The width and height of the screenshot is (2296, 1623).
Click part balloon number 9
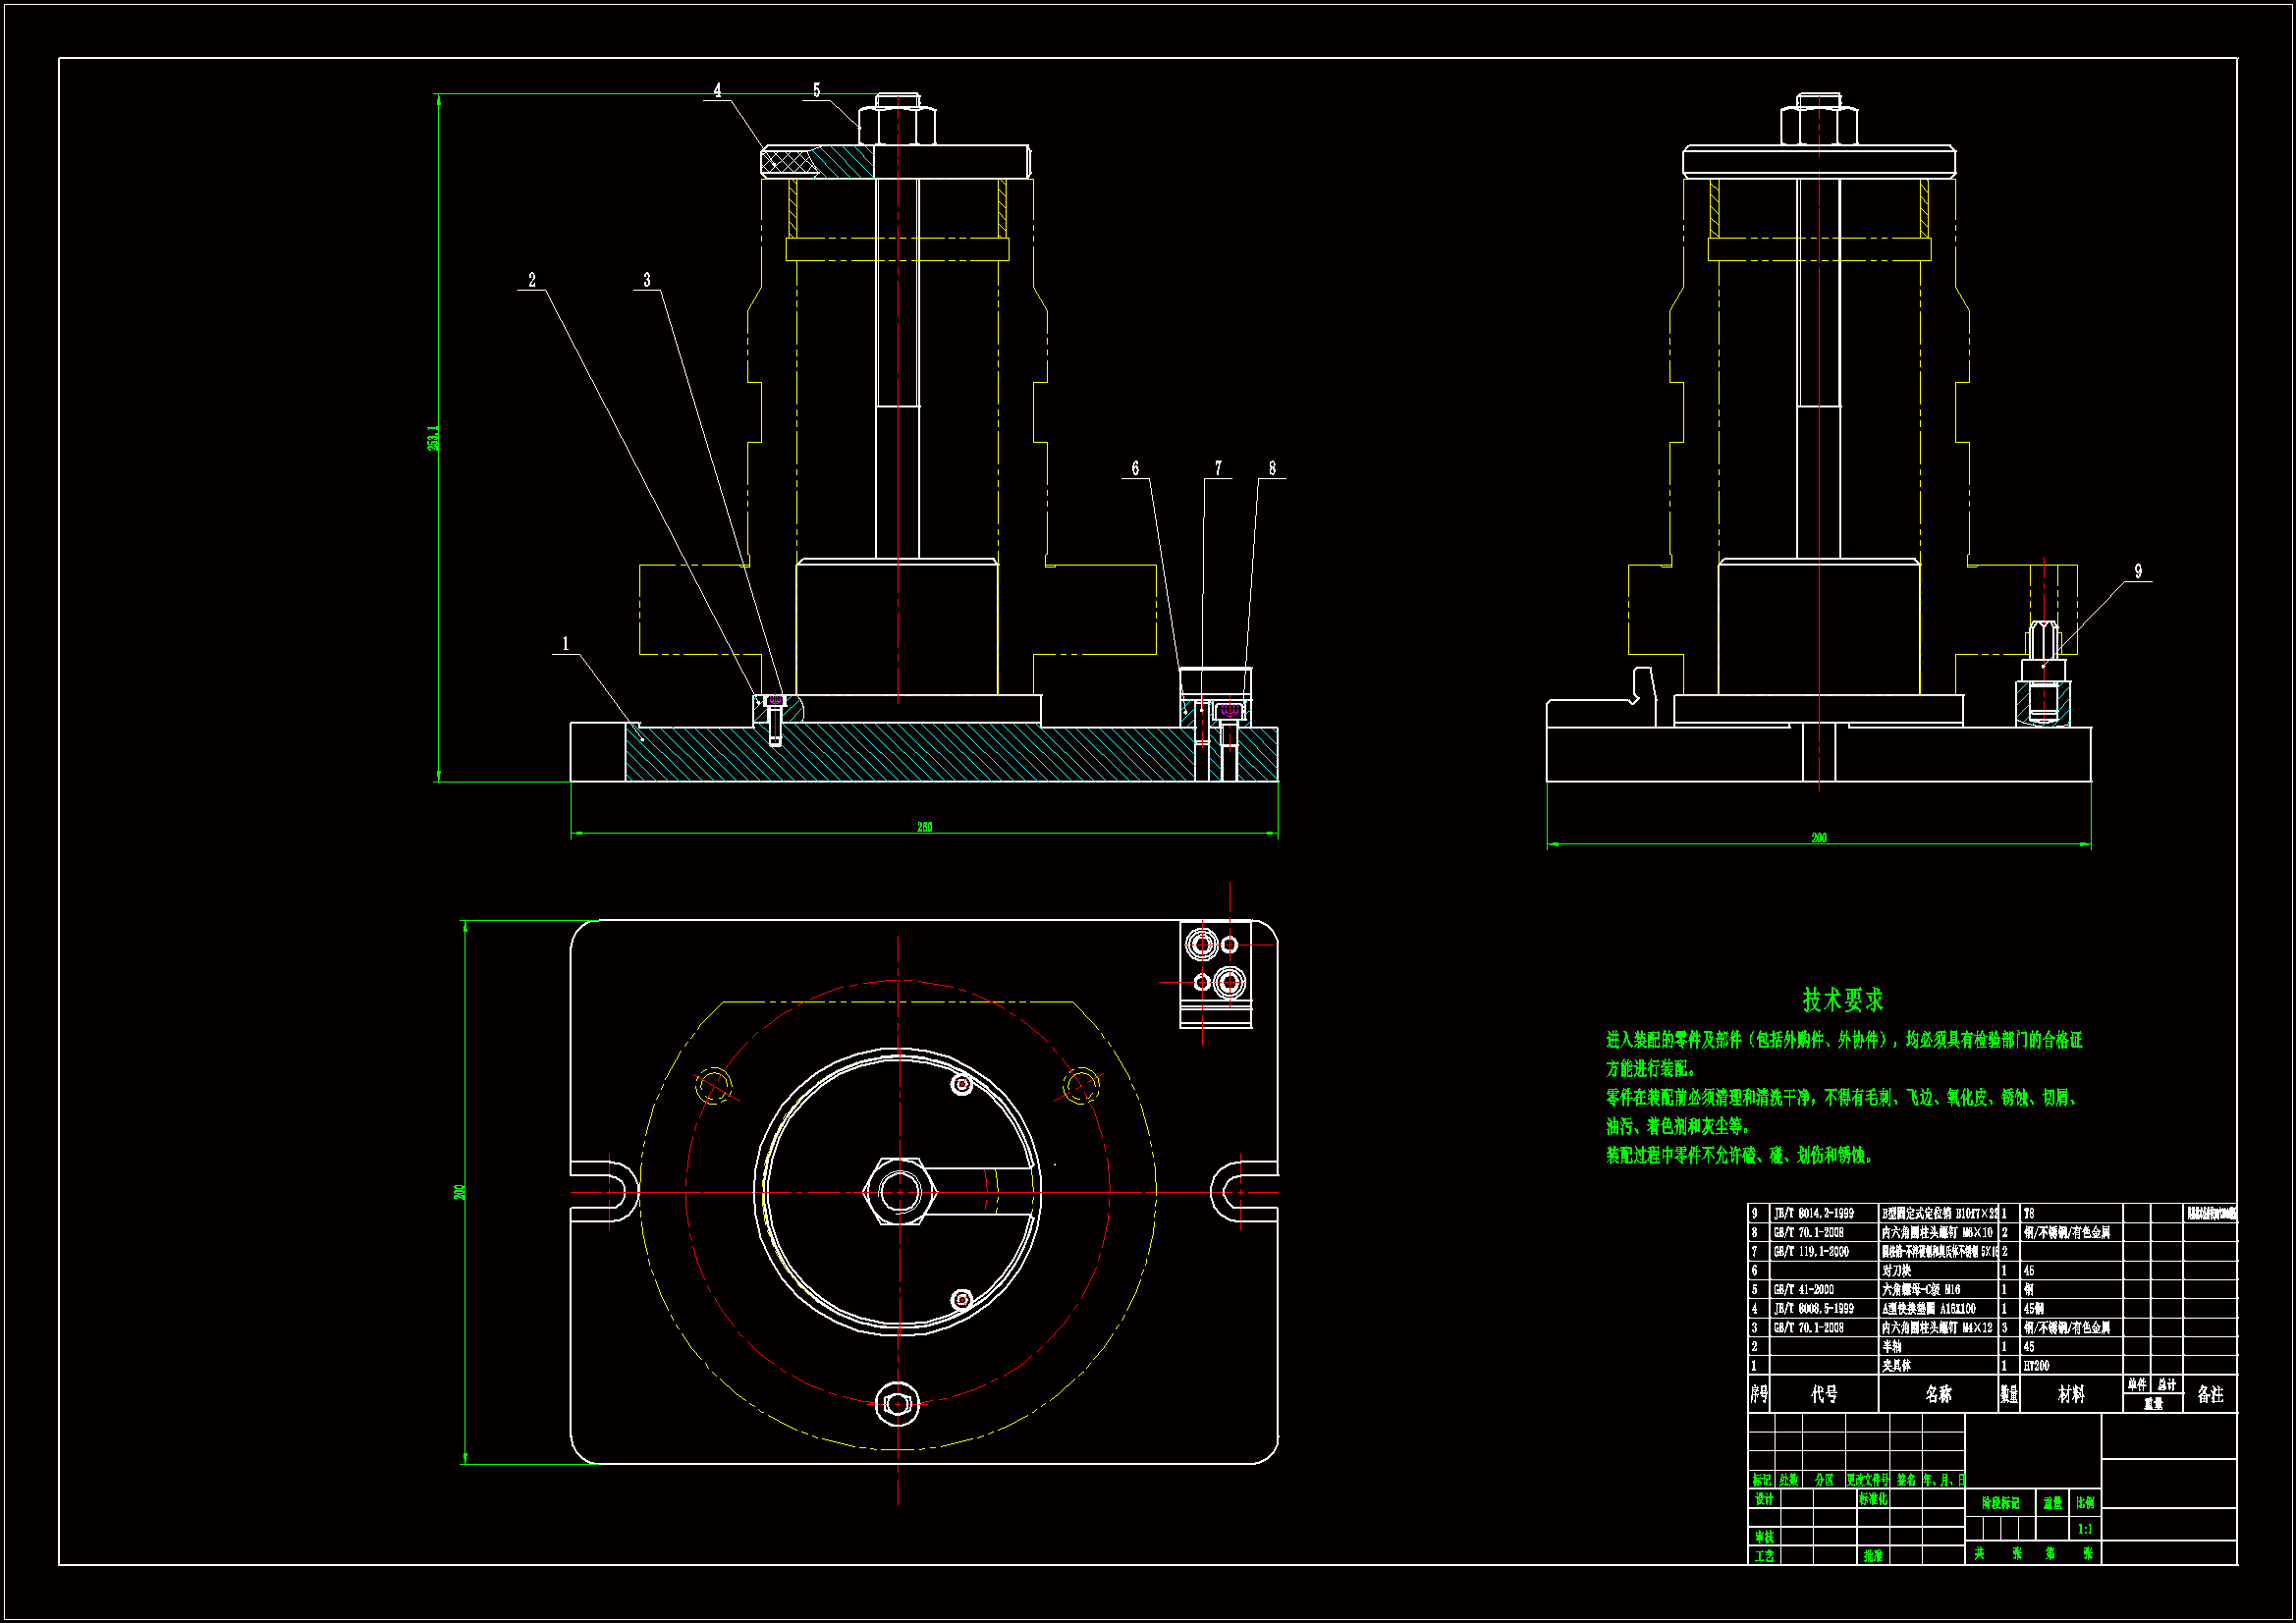click(x=2138, y=572)
